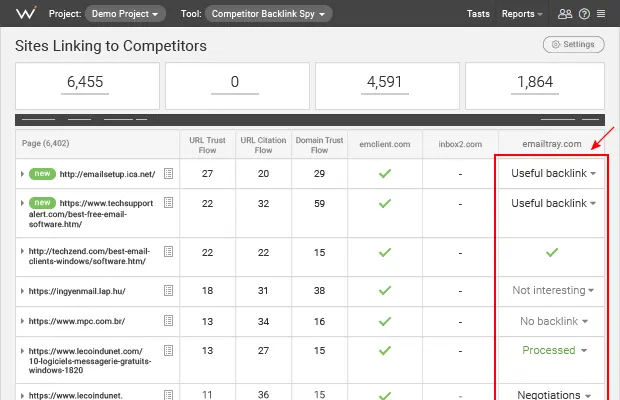Sort by Domain Trust Flow column

319,145
